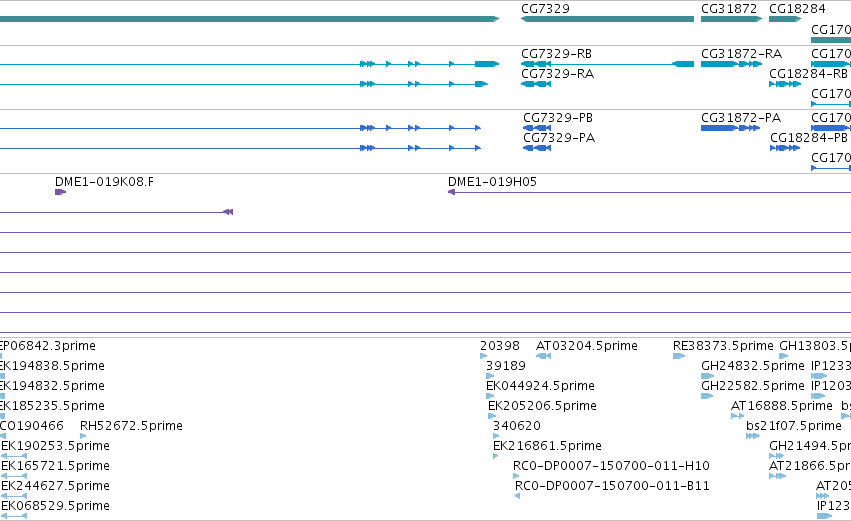Screen dimensions: 851x521
Task: Select the CG31872 gene label
Action: pyautogui.click(x=728, y=9)
